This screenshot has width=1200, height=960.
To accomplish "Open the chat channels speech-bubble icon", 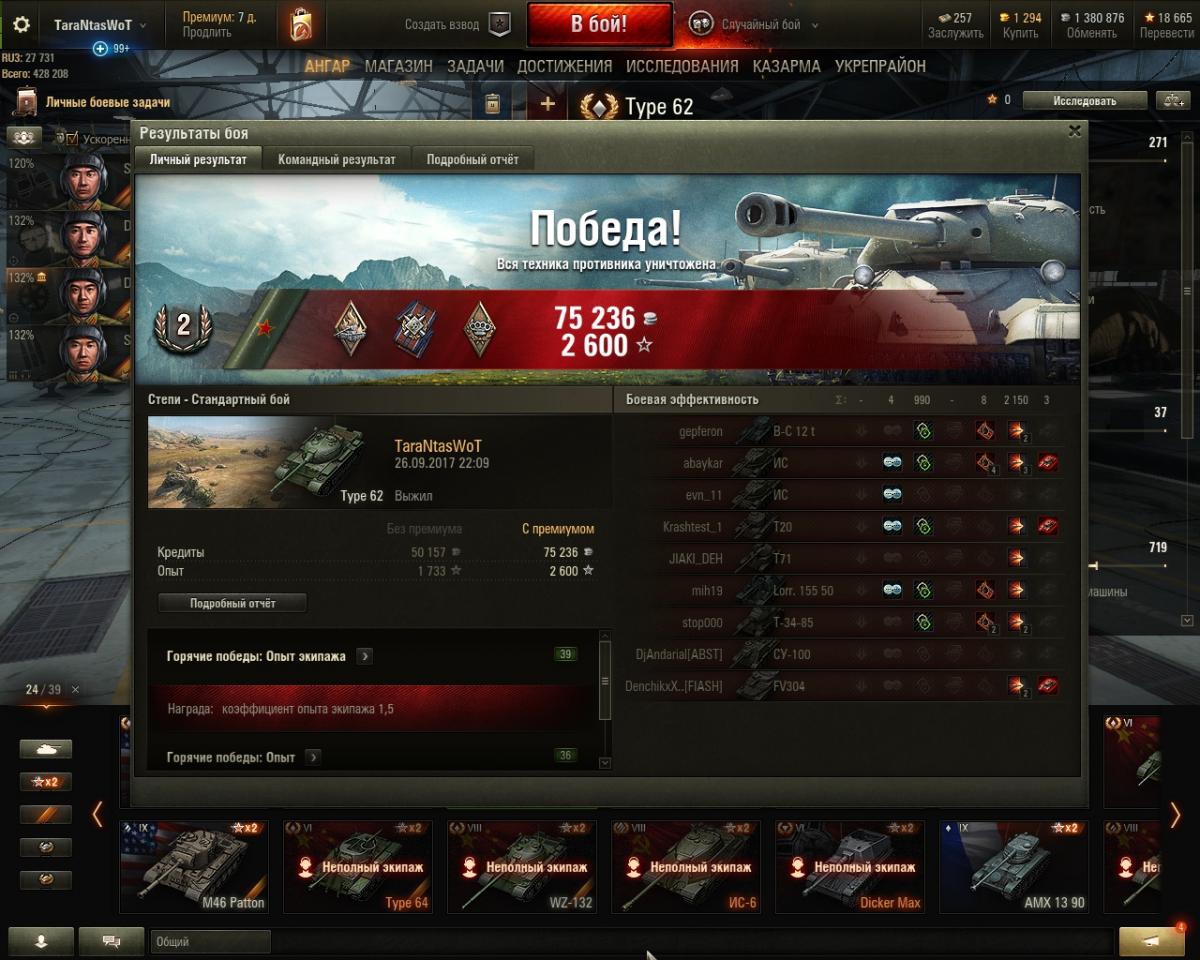I will pyautogui.click(x=111, y=941).
